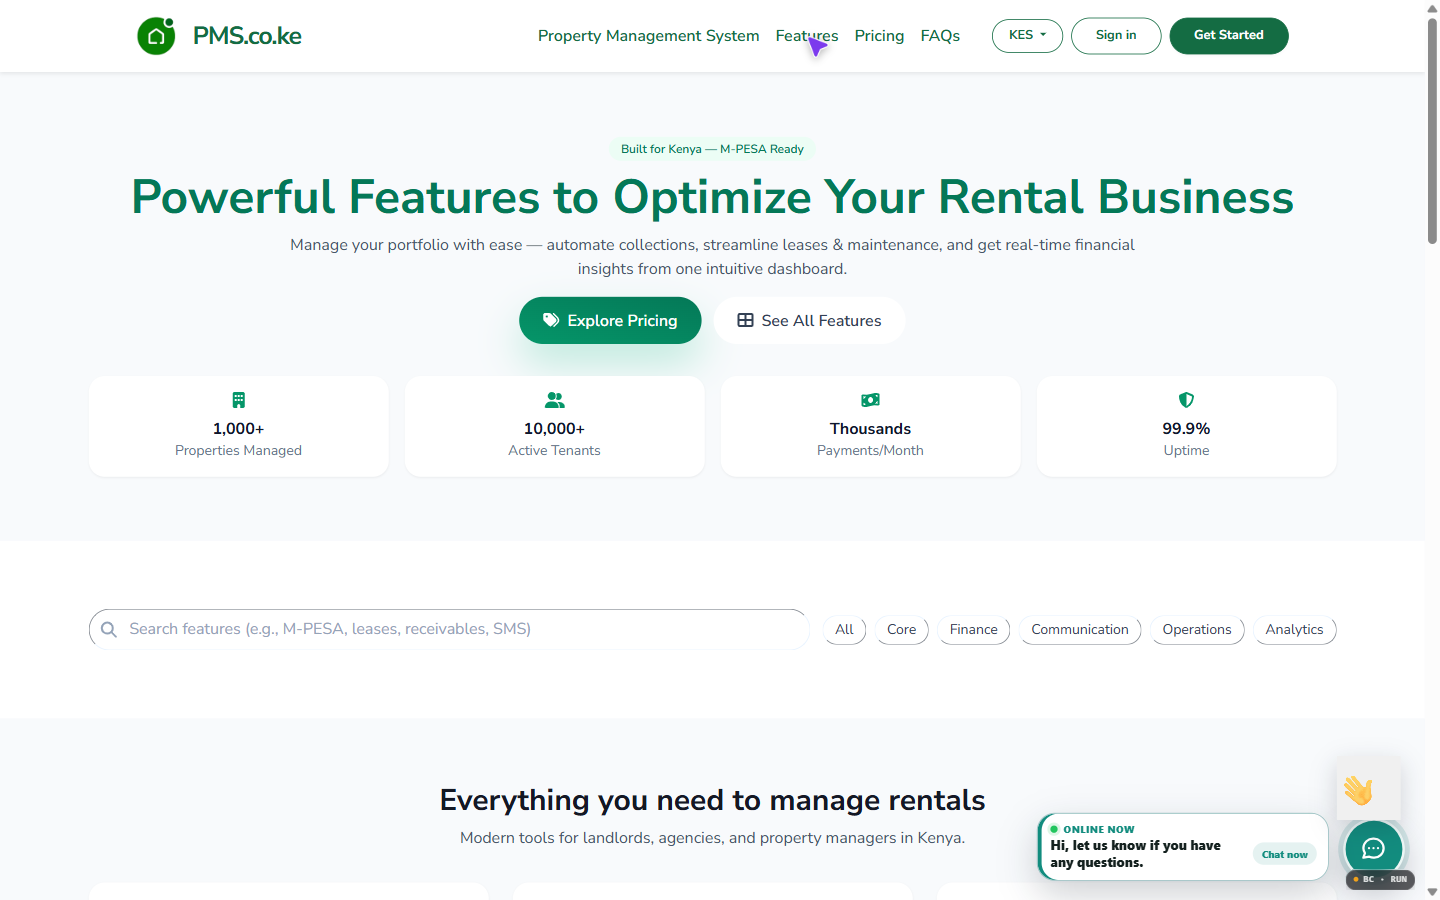Viewport: 1440px width, 900px height.
Task: Open Property Management System nav item
Action: click(x=648, y=36)
